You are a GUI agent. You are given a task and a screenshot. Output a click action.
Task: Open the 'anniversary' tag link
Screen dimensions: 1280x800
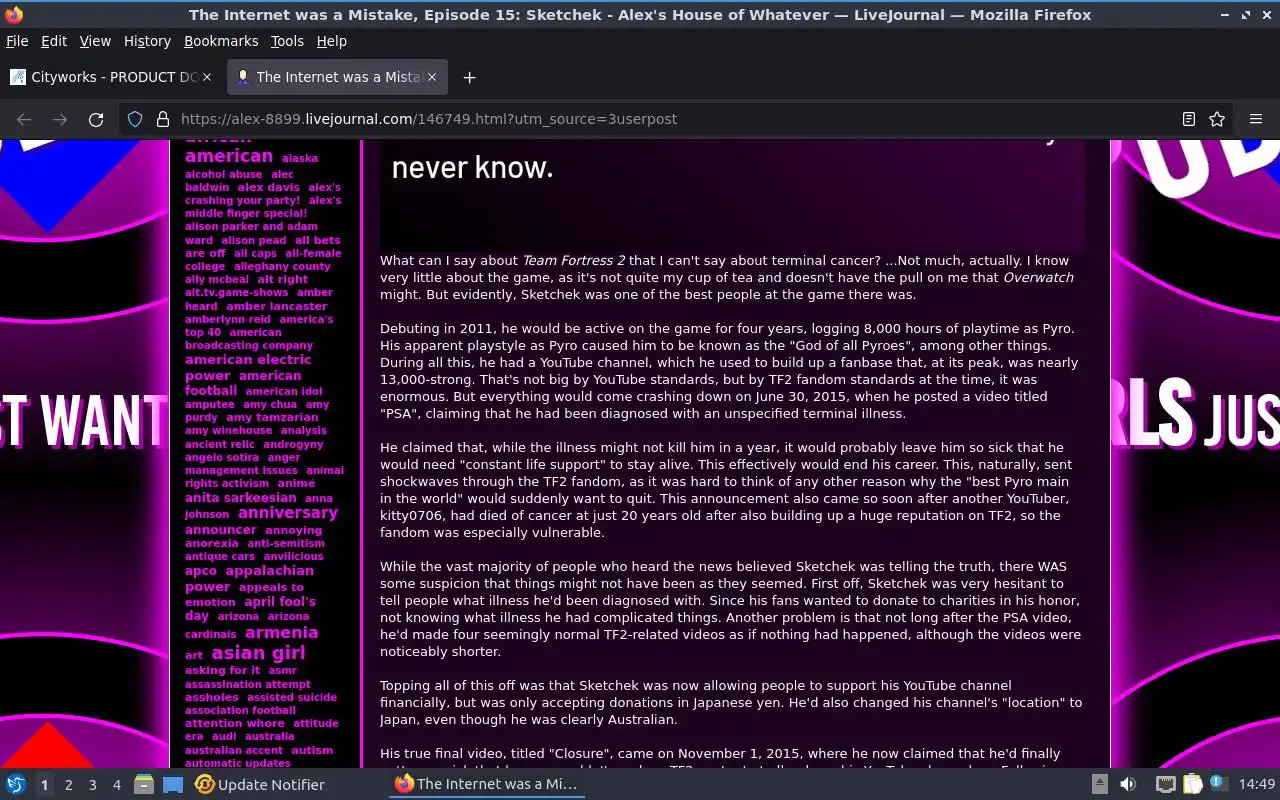(x=288, y=513)
